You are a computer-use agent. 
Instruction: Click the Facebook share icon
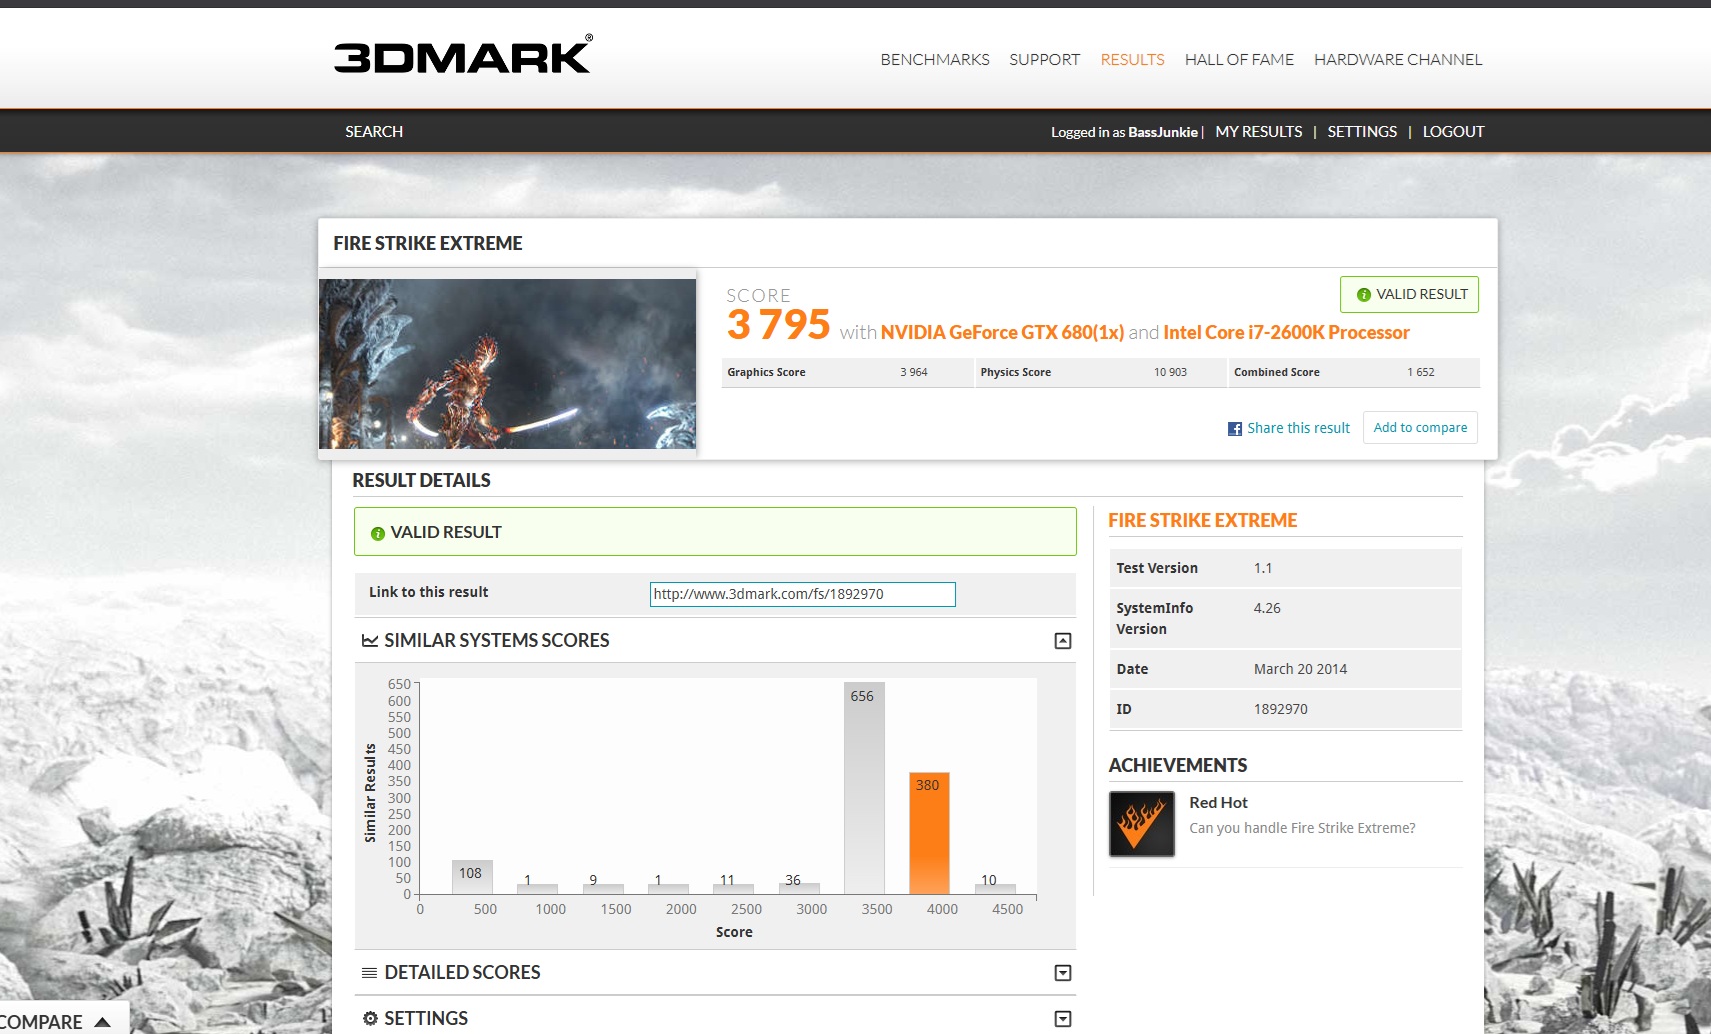[x=1235, y=429]
